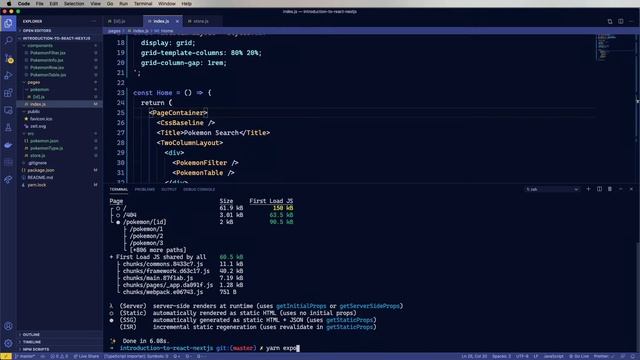Kill terminal with the trash icon
Screen dimensions: 640x360
point(610,189)
